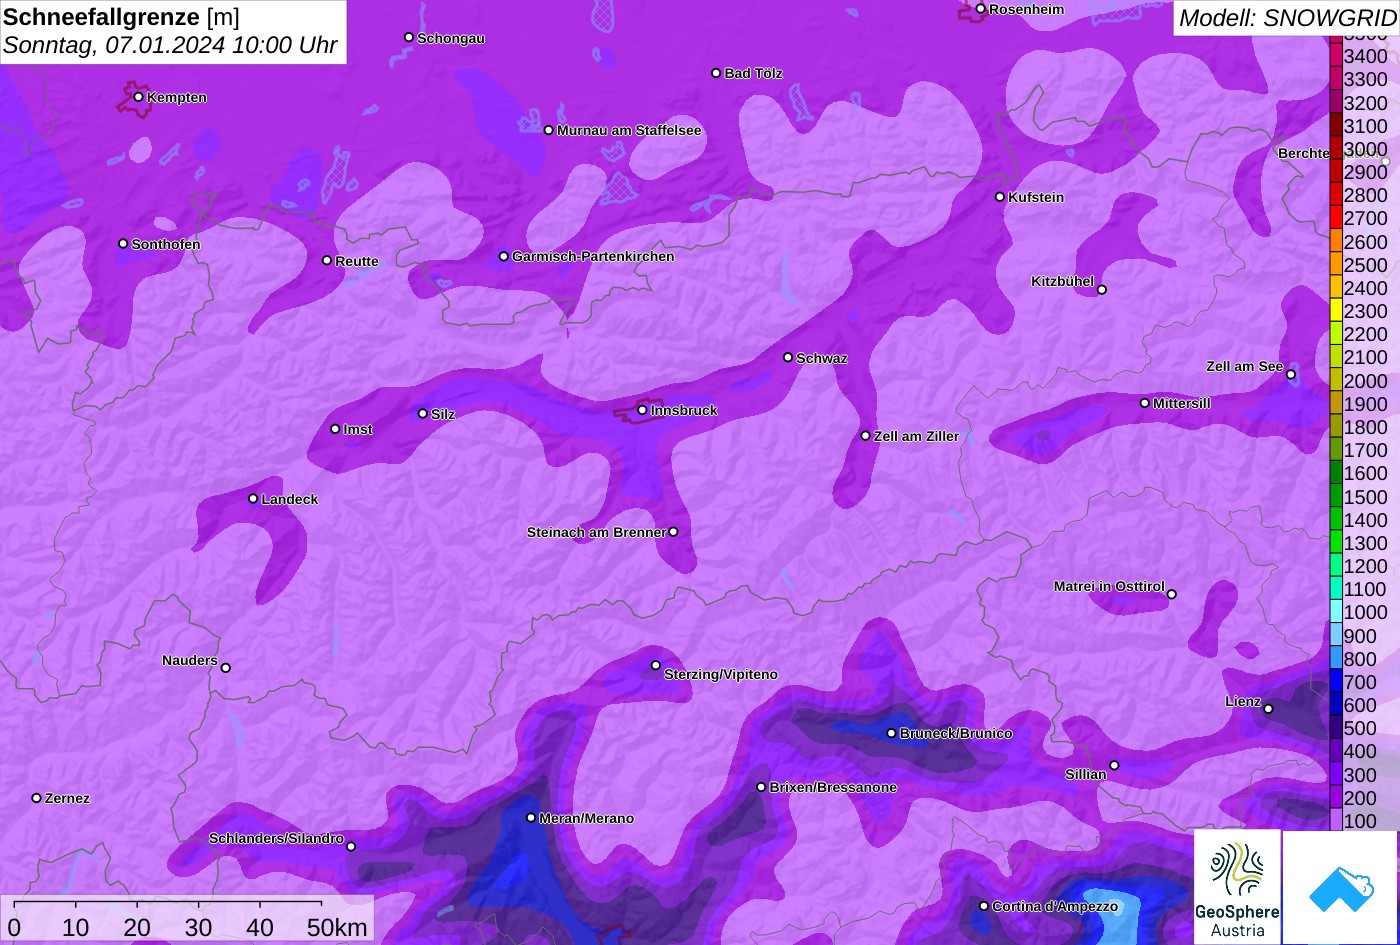
Task: Click the 'Matrei in Osttirol' label
Action: pos(1109,586)
